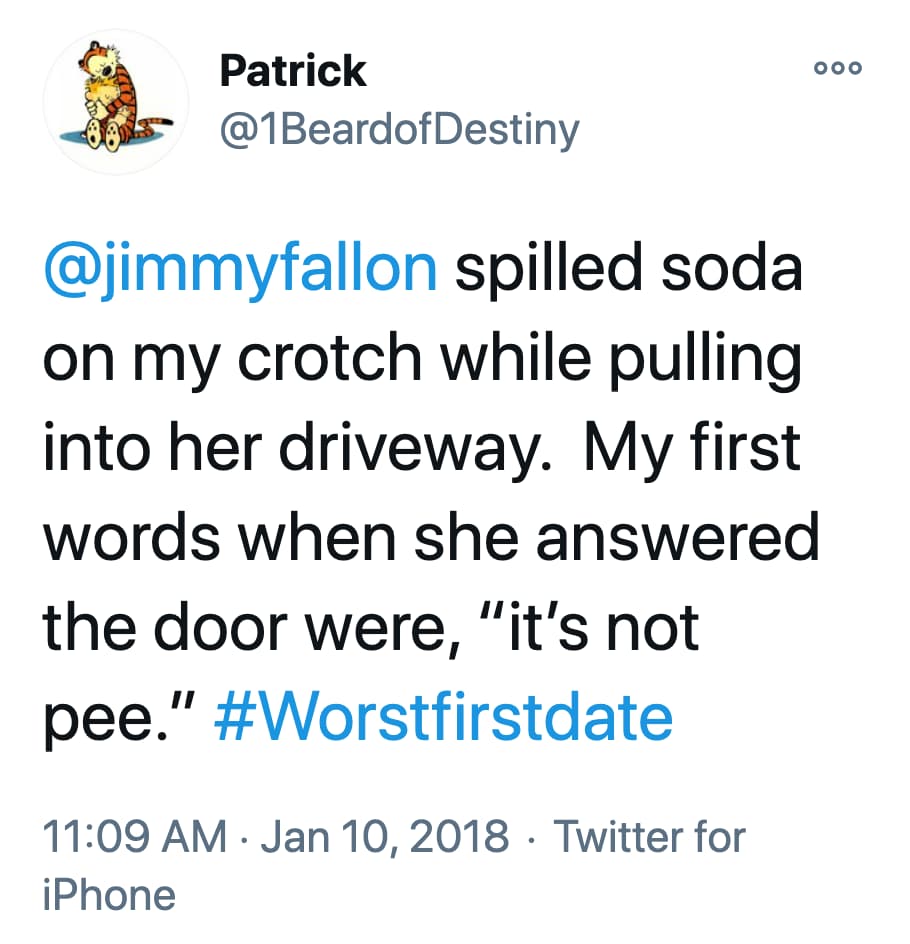Click the 11:09 AM timestamp
Viewport: 910px width, 944px height.
[x=135, y=836]
